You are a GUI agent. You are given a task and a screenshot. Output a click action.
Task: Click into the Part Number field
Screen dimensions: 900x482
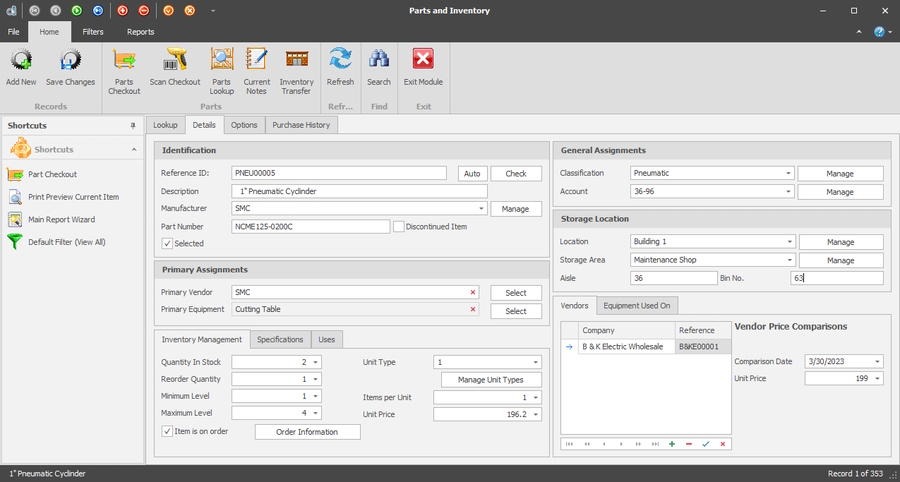[311, 227]
